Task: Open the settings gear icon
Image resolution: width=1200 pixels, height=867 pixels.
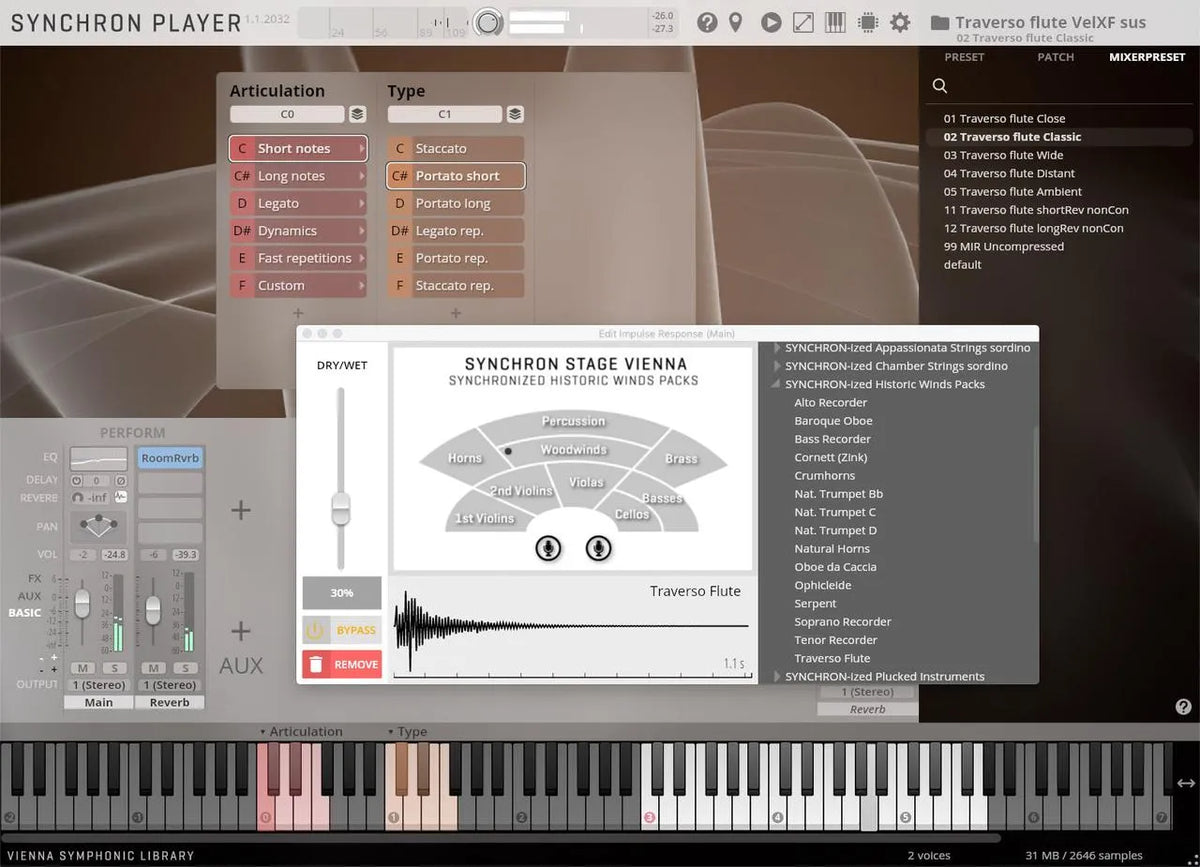Action: [900, 22]
